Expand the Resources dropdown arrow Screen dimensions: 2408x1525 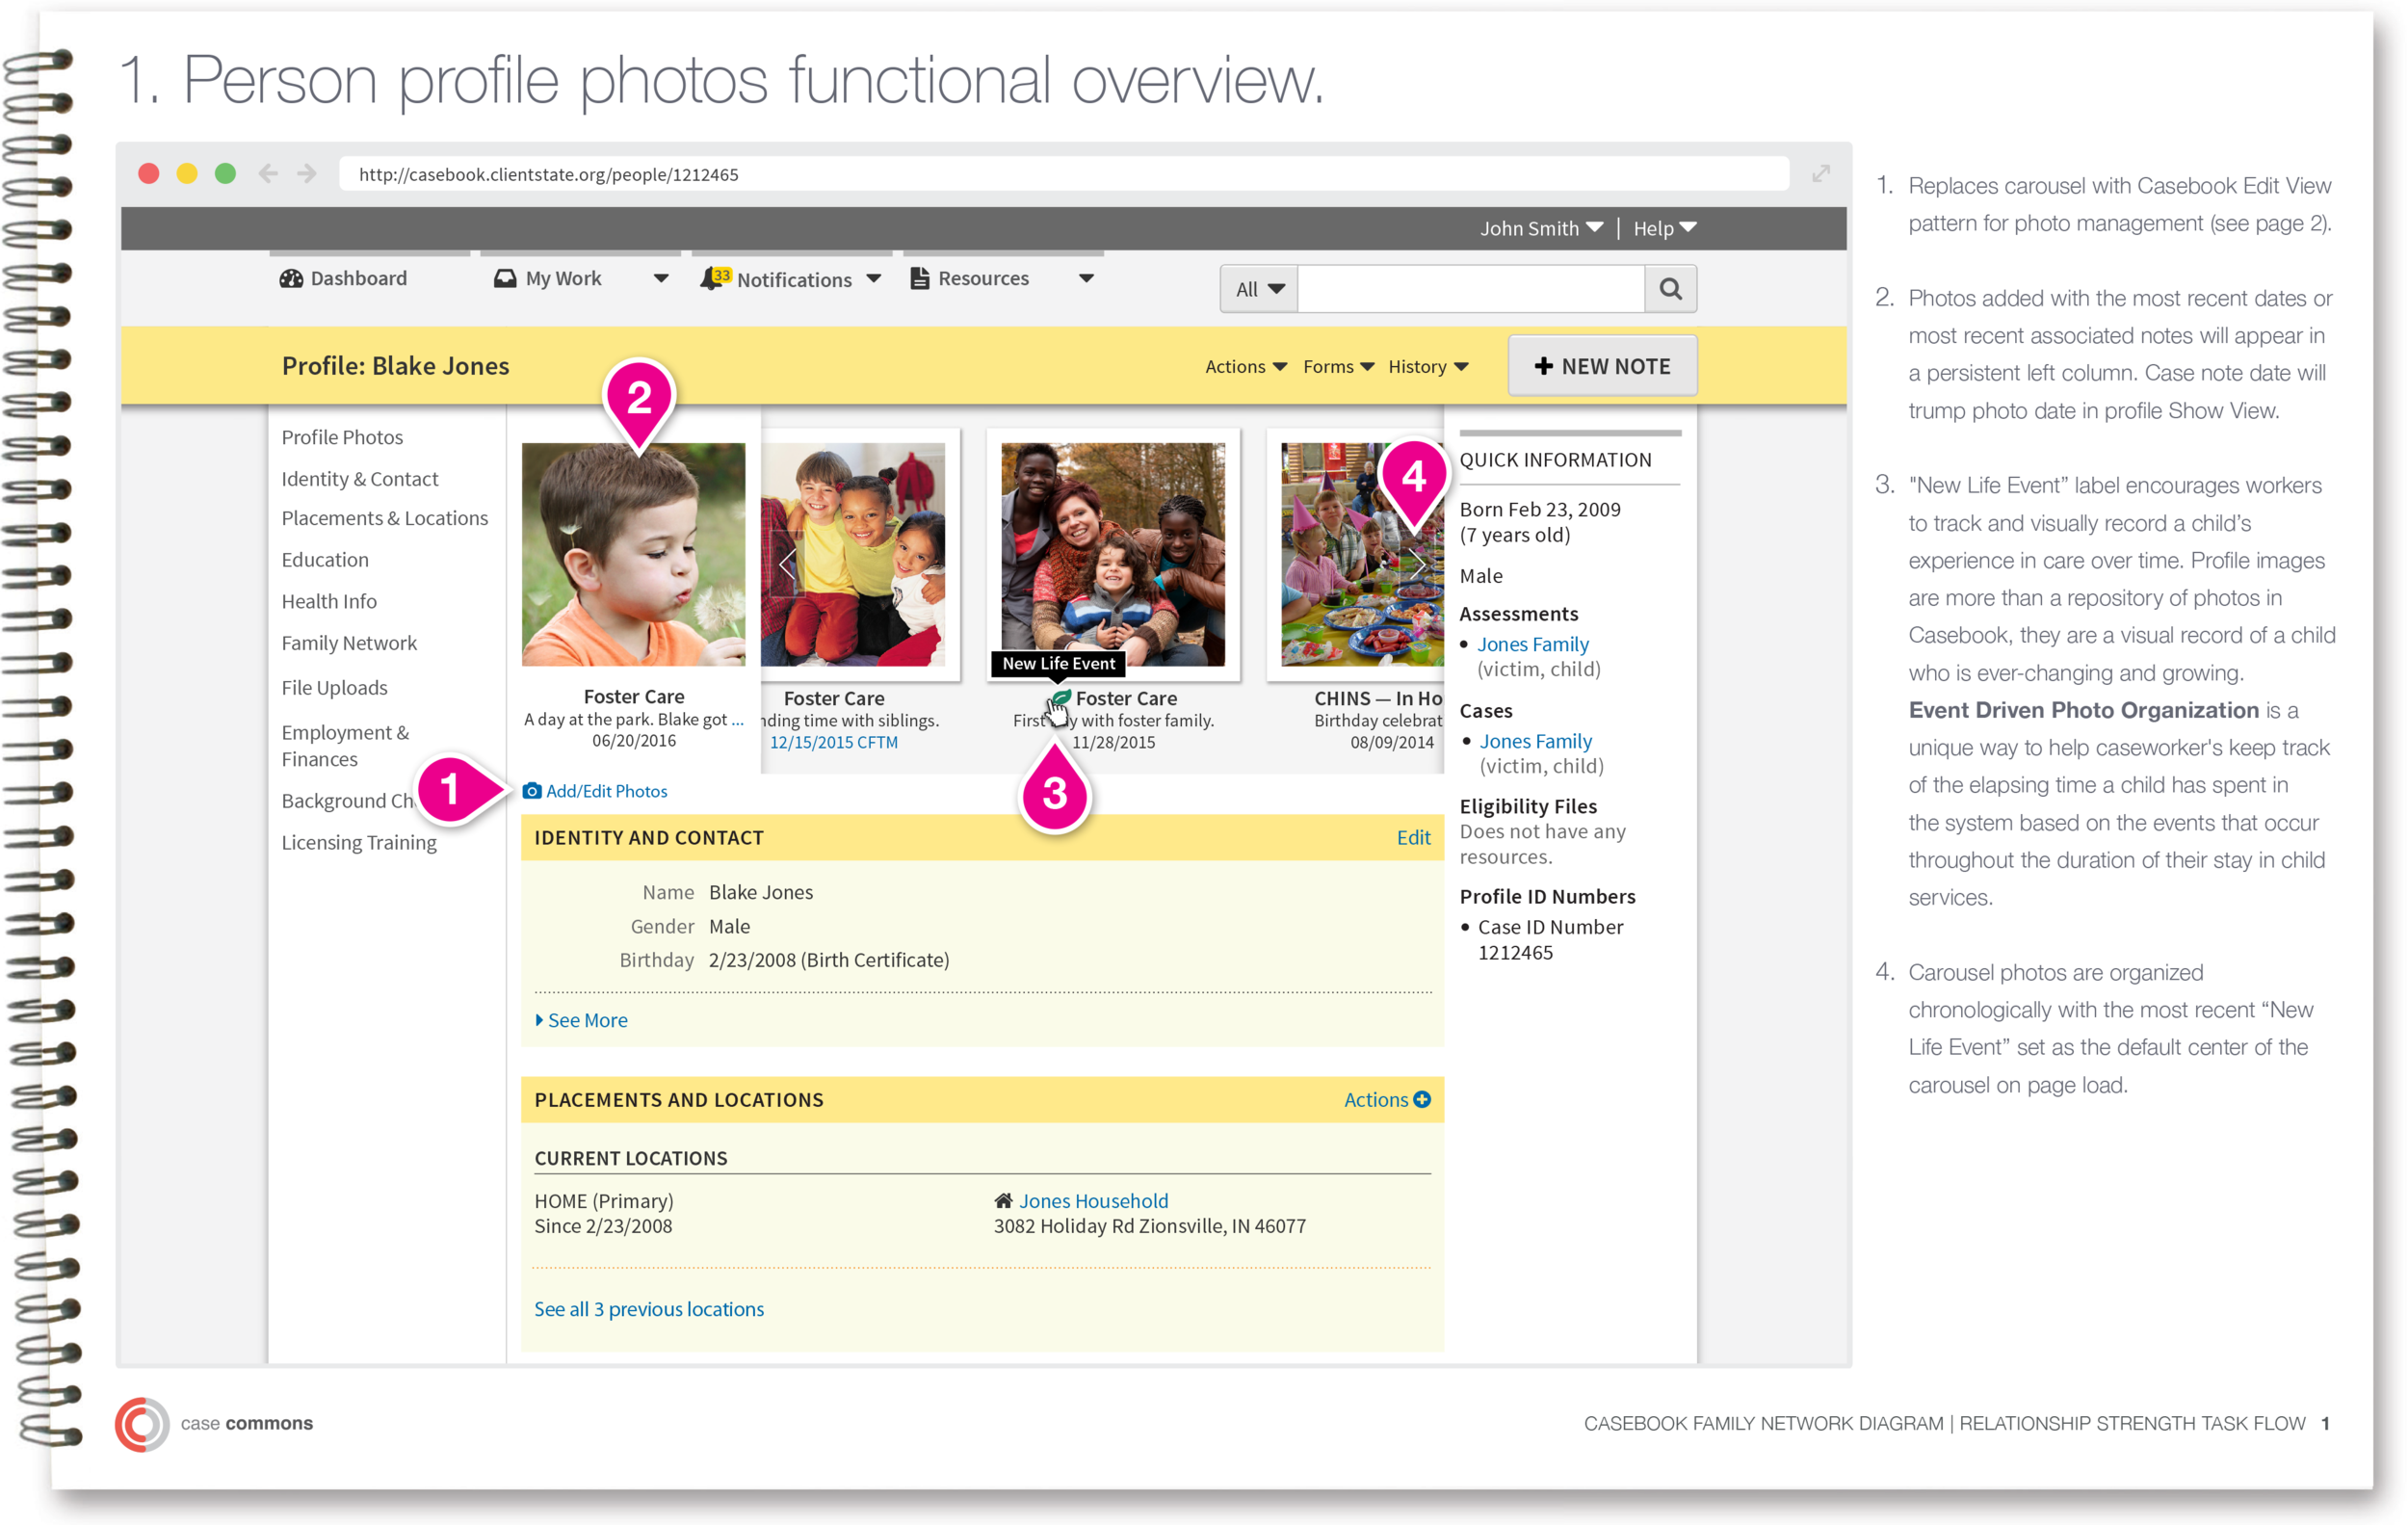1086,278
